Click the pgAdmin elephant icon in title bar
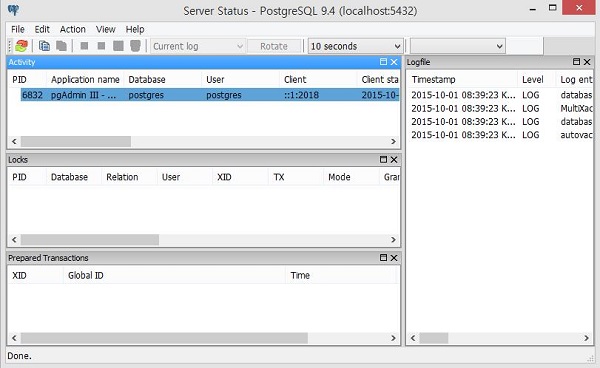 pos(13,10)
